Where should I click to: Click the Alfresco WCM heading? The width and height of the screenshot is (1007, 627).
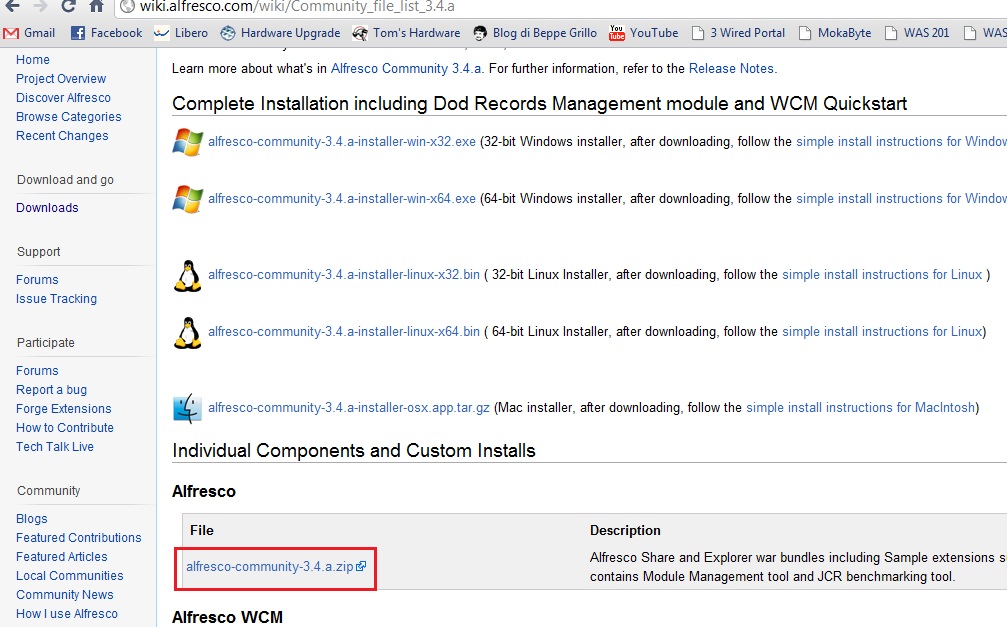coord(227,617)
